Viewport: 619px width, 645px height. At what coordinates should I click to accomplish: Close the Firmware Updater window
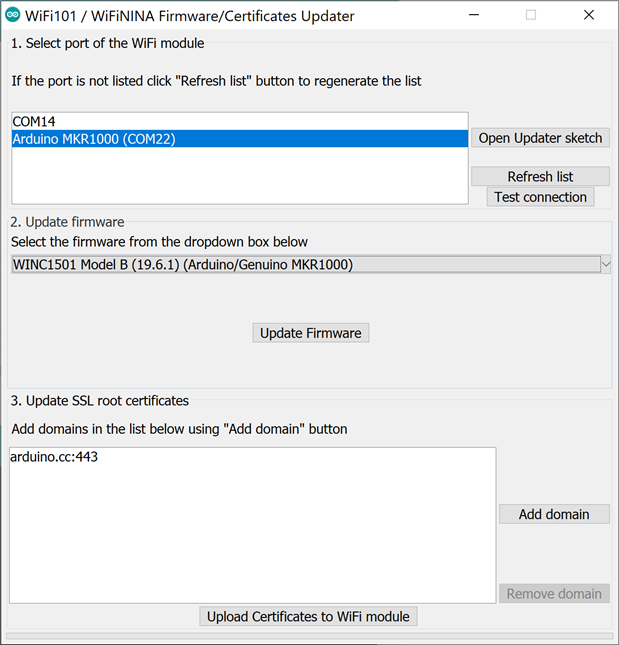[x=587, y=16]
